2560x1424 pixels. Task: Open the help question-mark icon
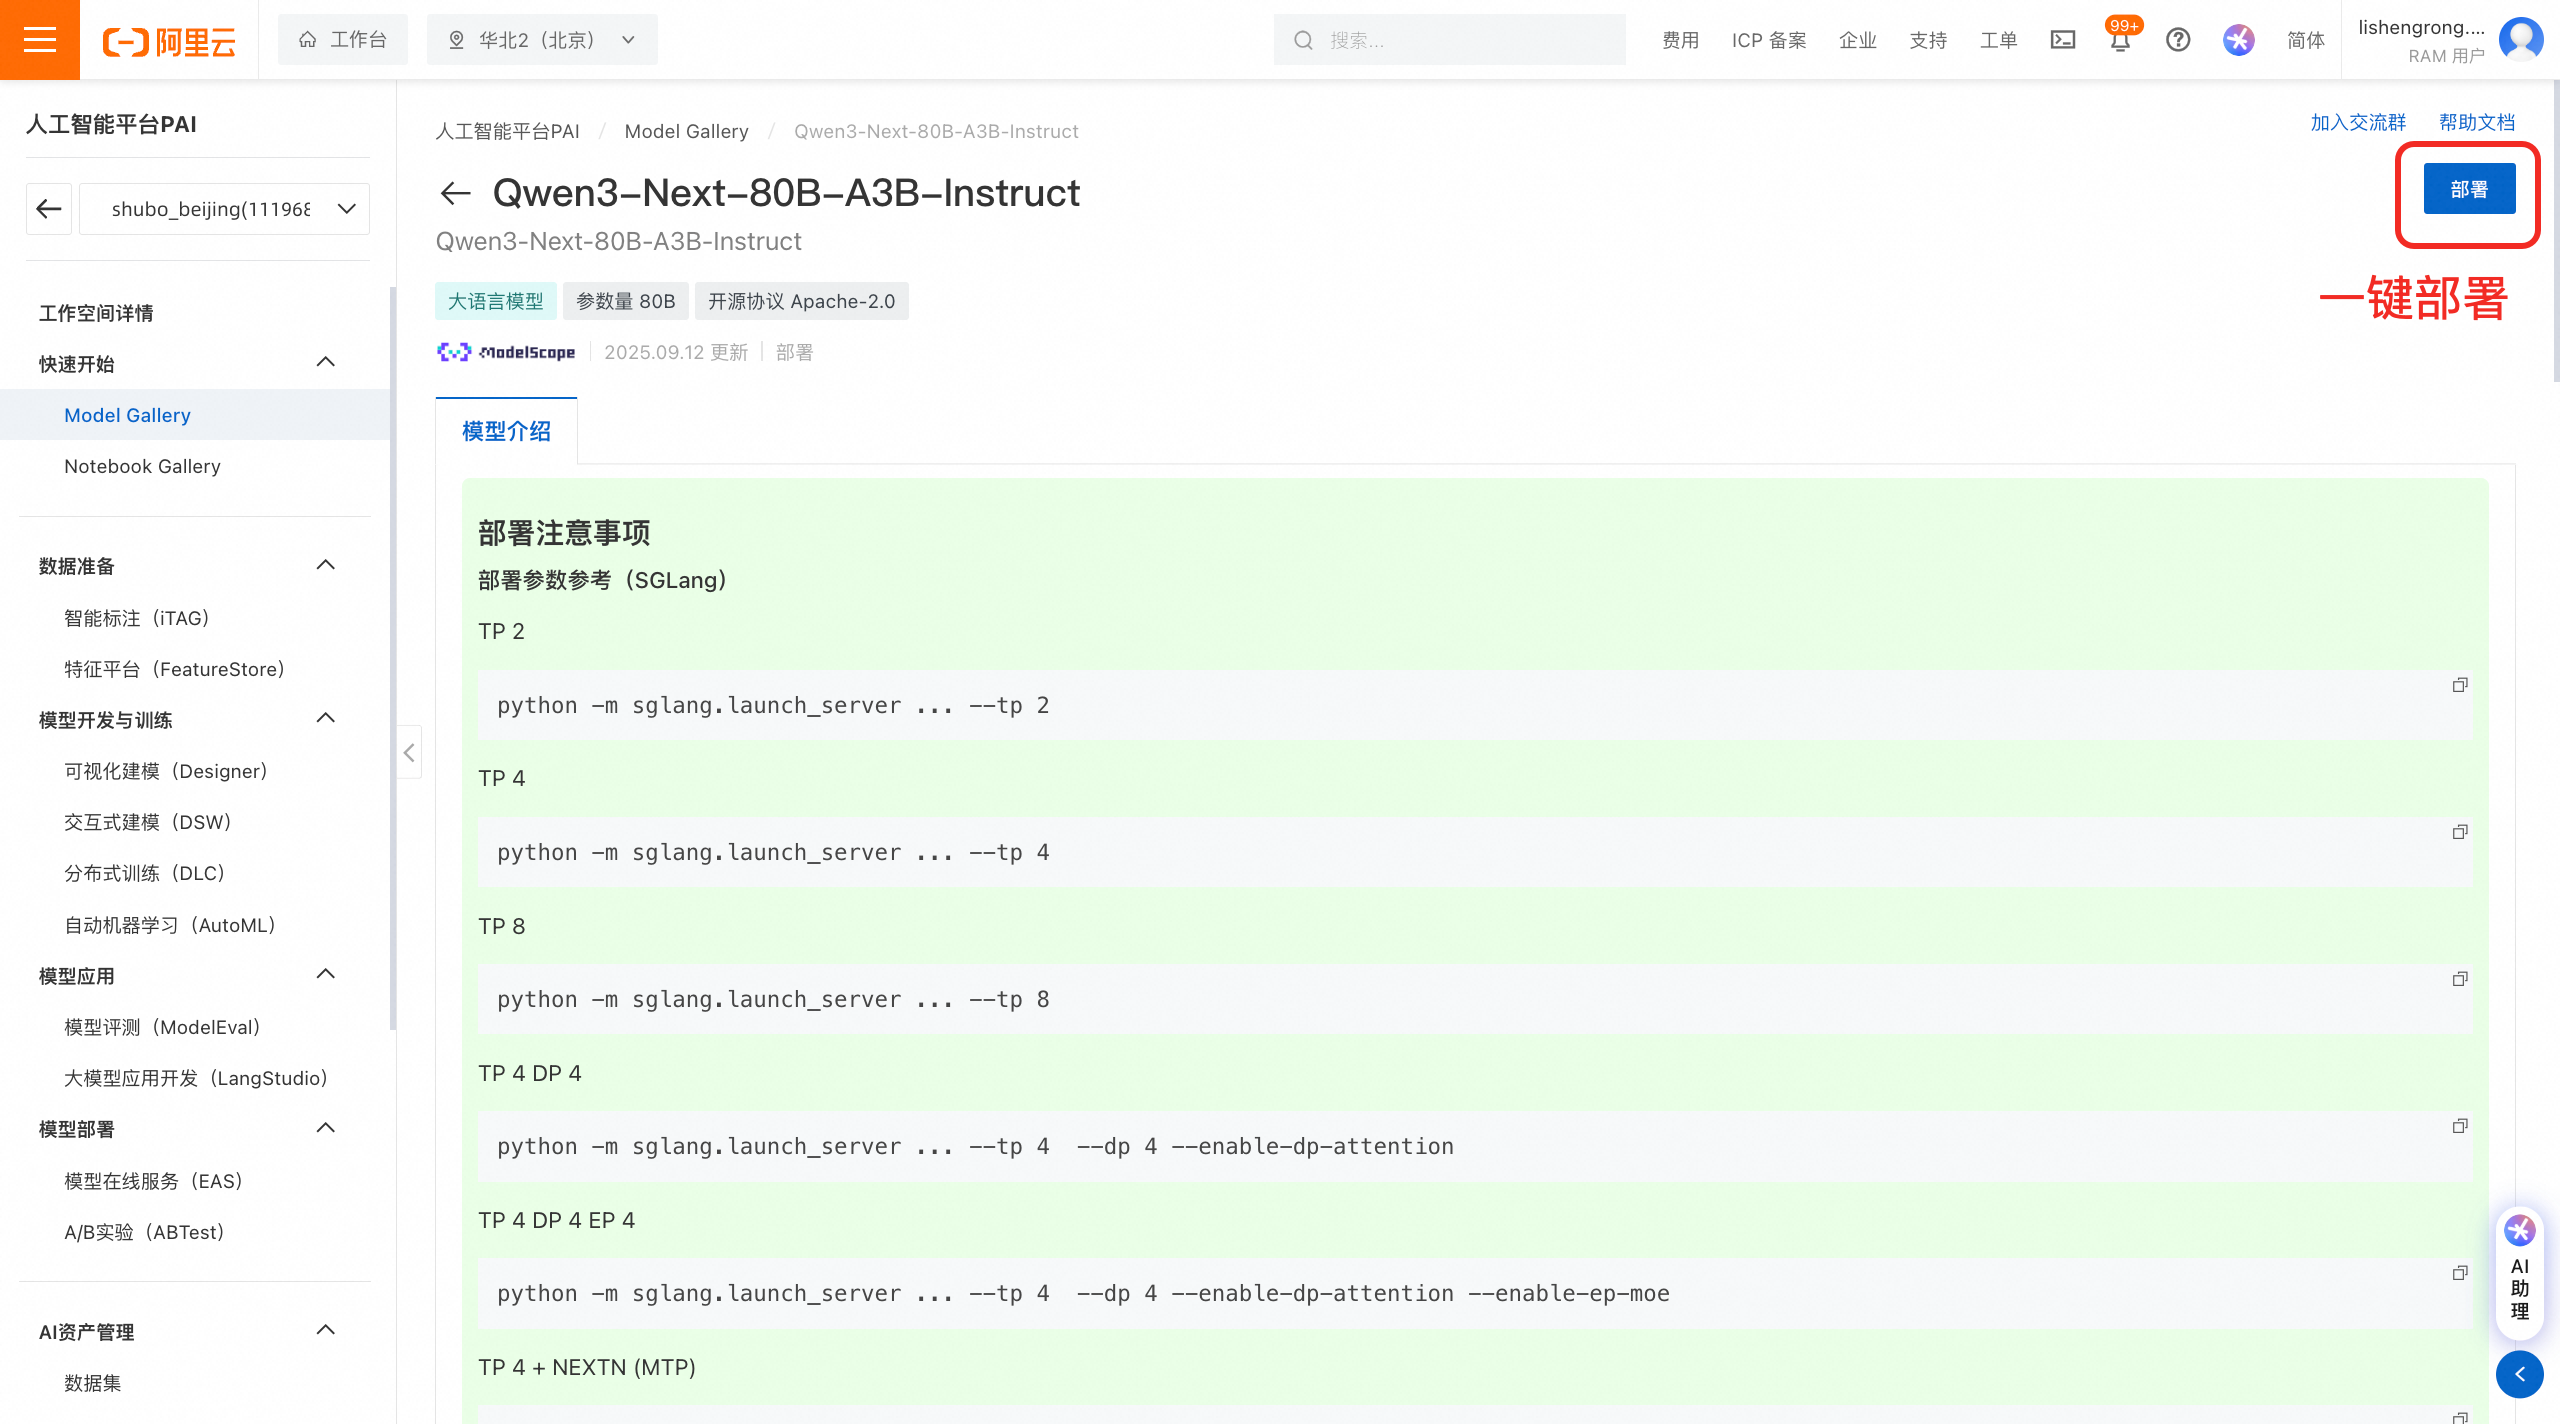click(x=2178, y=40)
